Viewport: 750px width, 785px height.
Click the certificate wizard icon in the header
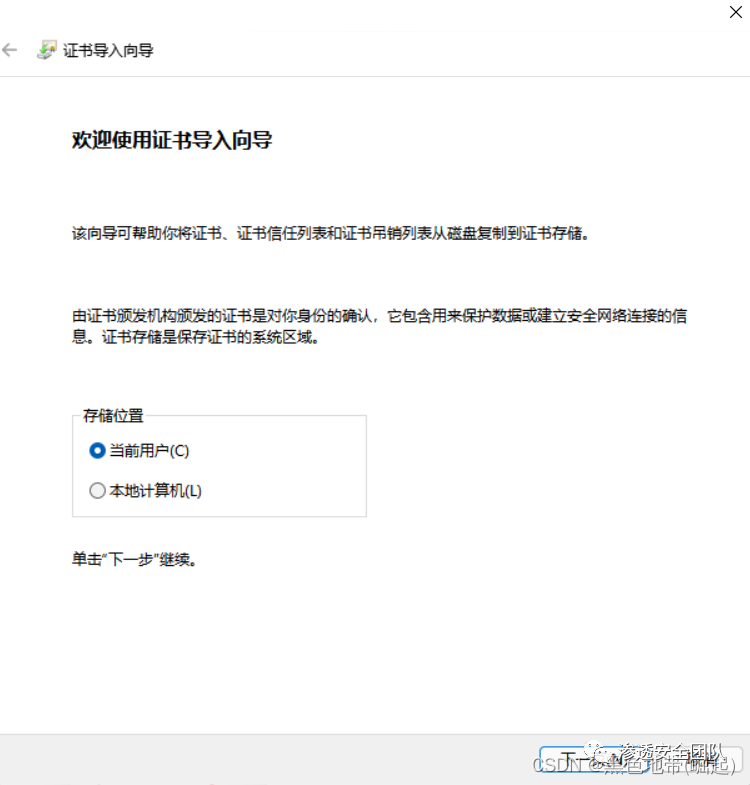pos(47,50)
